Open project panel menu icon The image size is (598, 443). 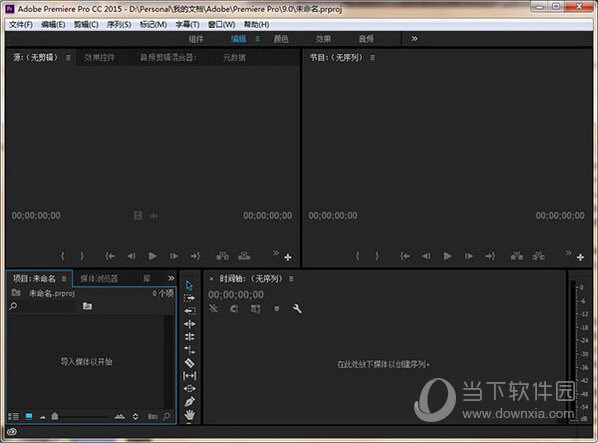(x=64, y=279)
